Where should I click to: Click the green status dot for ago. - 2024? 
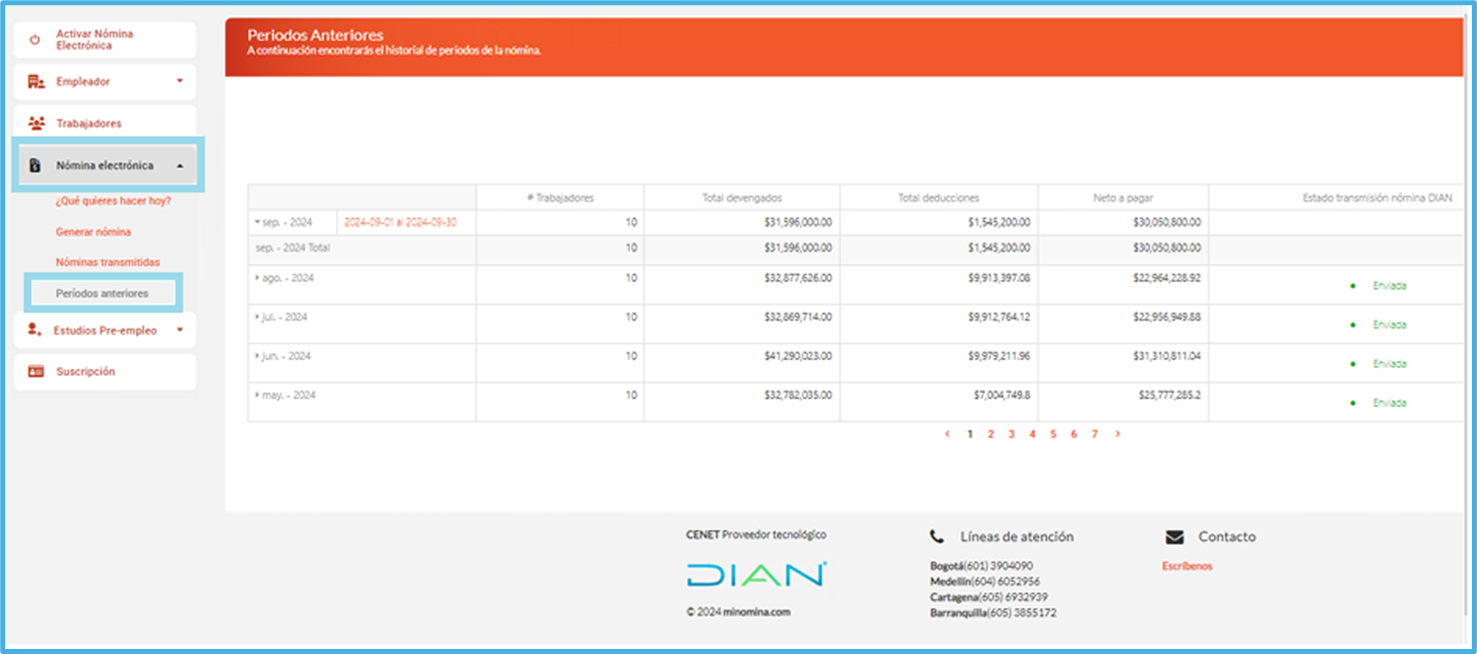(x=1353, y=286)
